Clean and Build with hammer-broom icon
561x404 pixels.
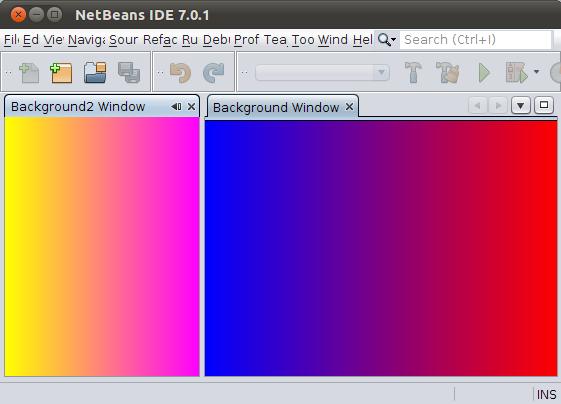448,73
